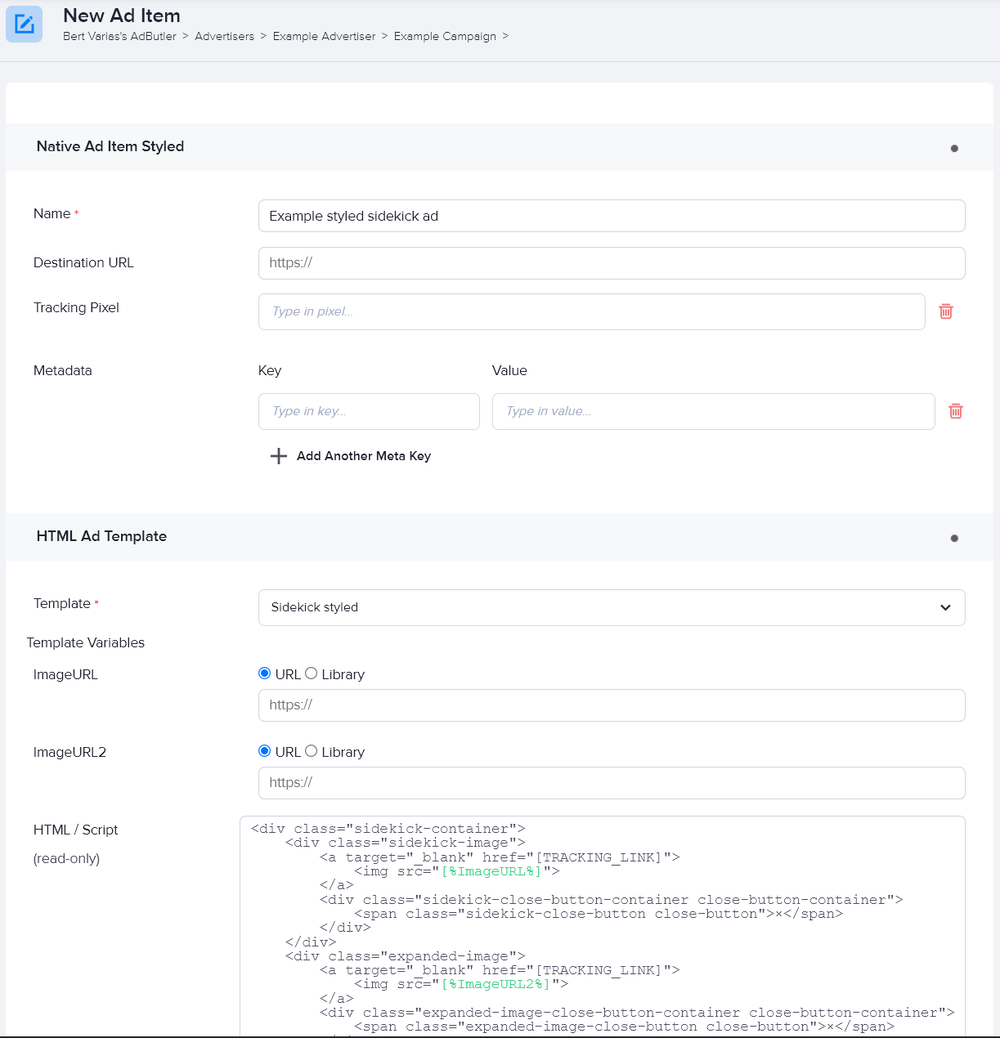Click the [%ImageURL%] variable in code
Screen dimensions: 1000x1038
pyautogui.click(x=492, y=871)
